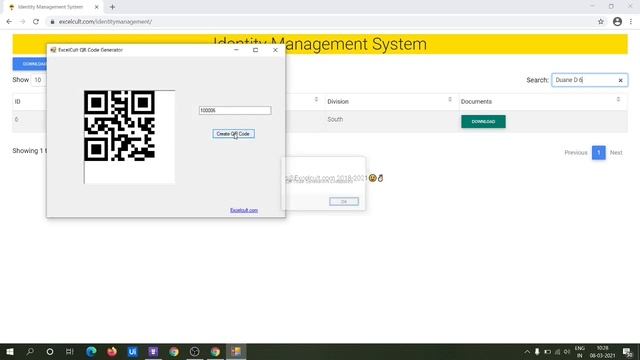This screenshot has width=640, height=360.
Task: Clear the search box with the X icon
Action: (620, 80)
